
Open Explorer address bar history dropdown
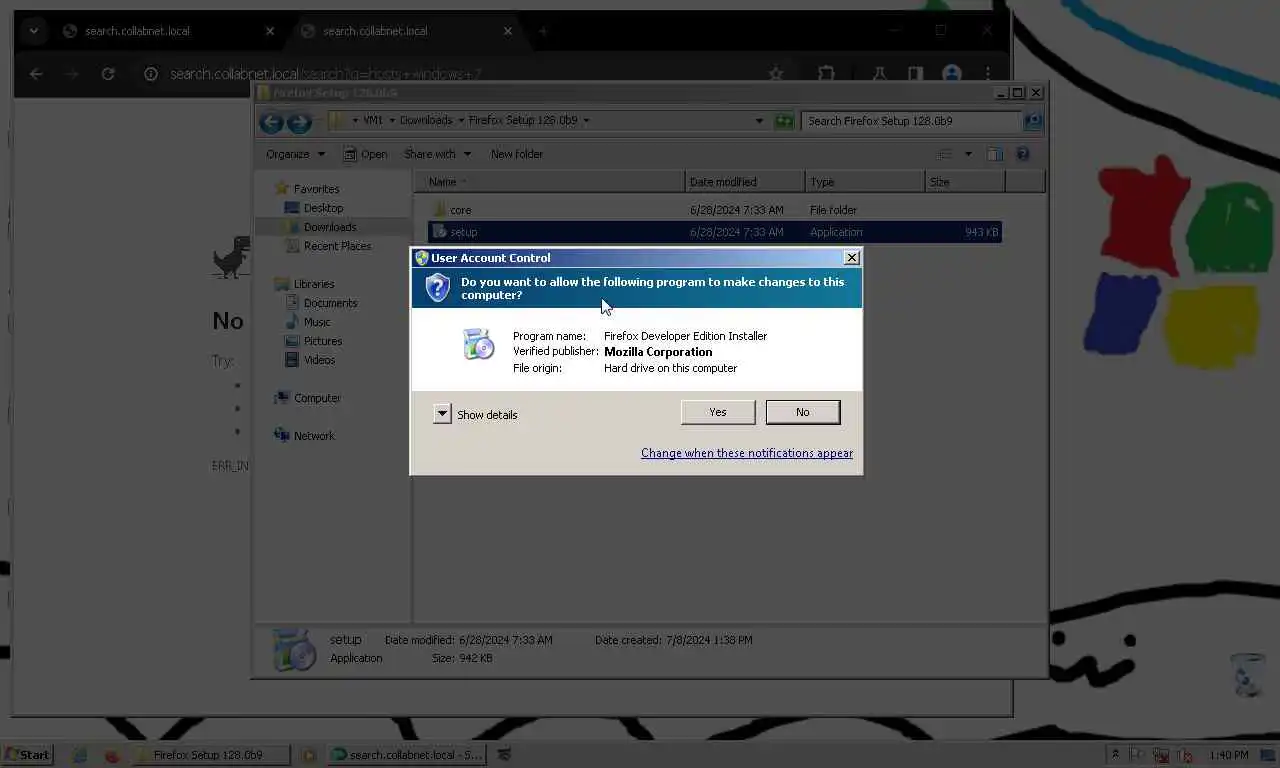[759, 121]
